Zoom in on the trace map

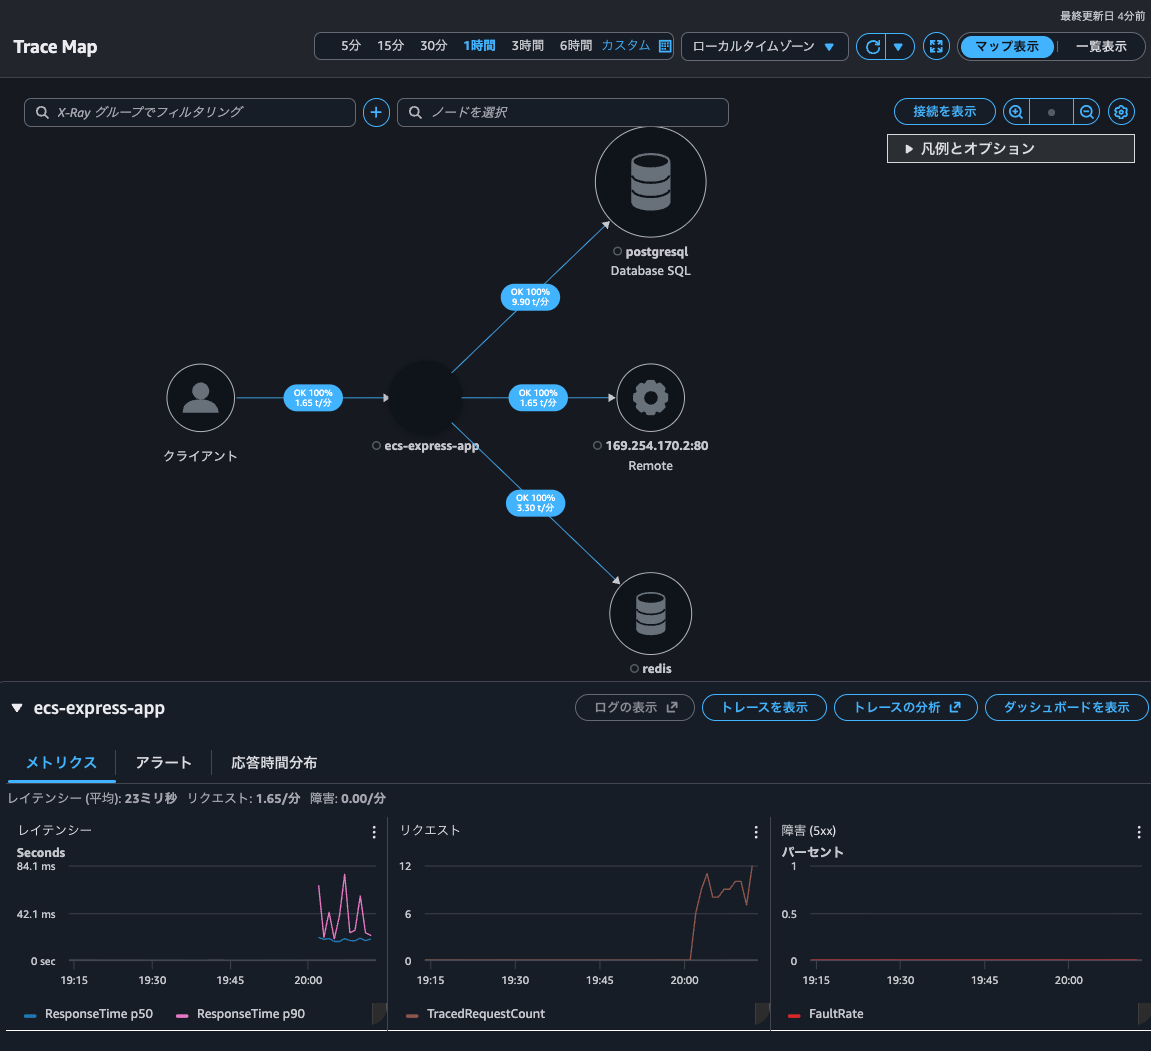click(x=1016, y=112)
